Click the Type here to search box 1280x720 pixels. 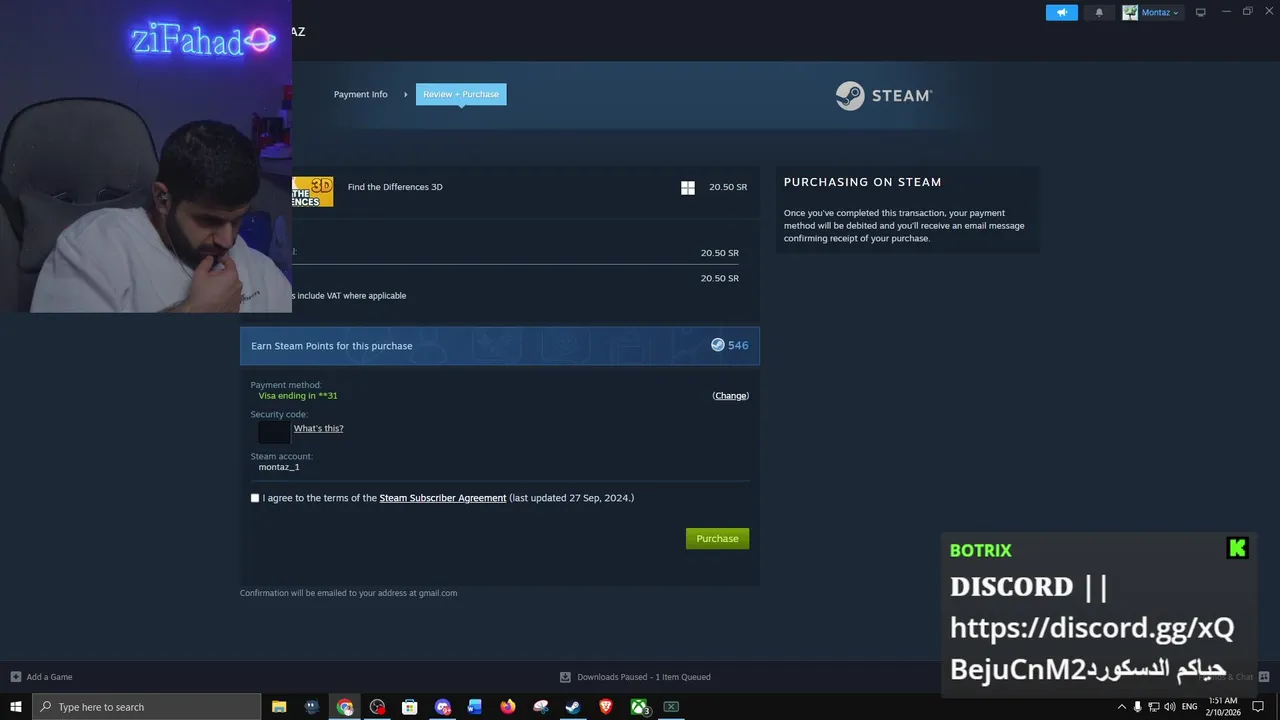point(147,707)
